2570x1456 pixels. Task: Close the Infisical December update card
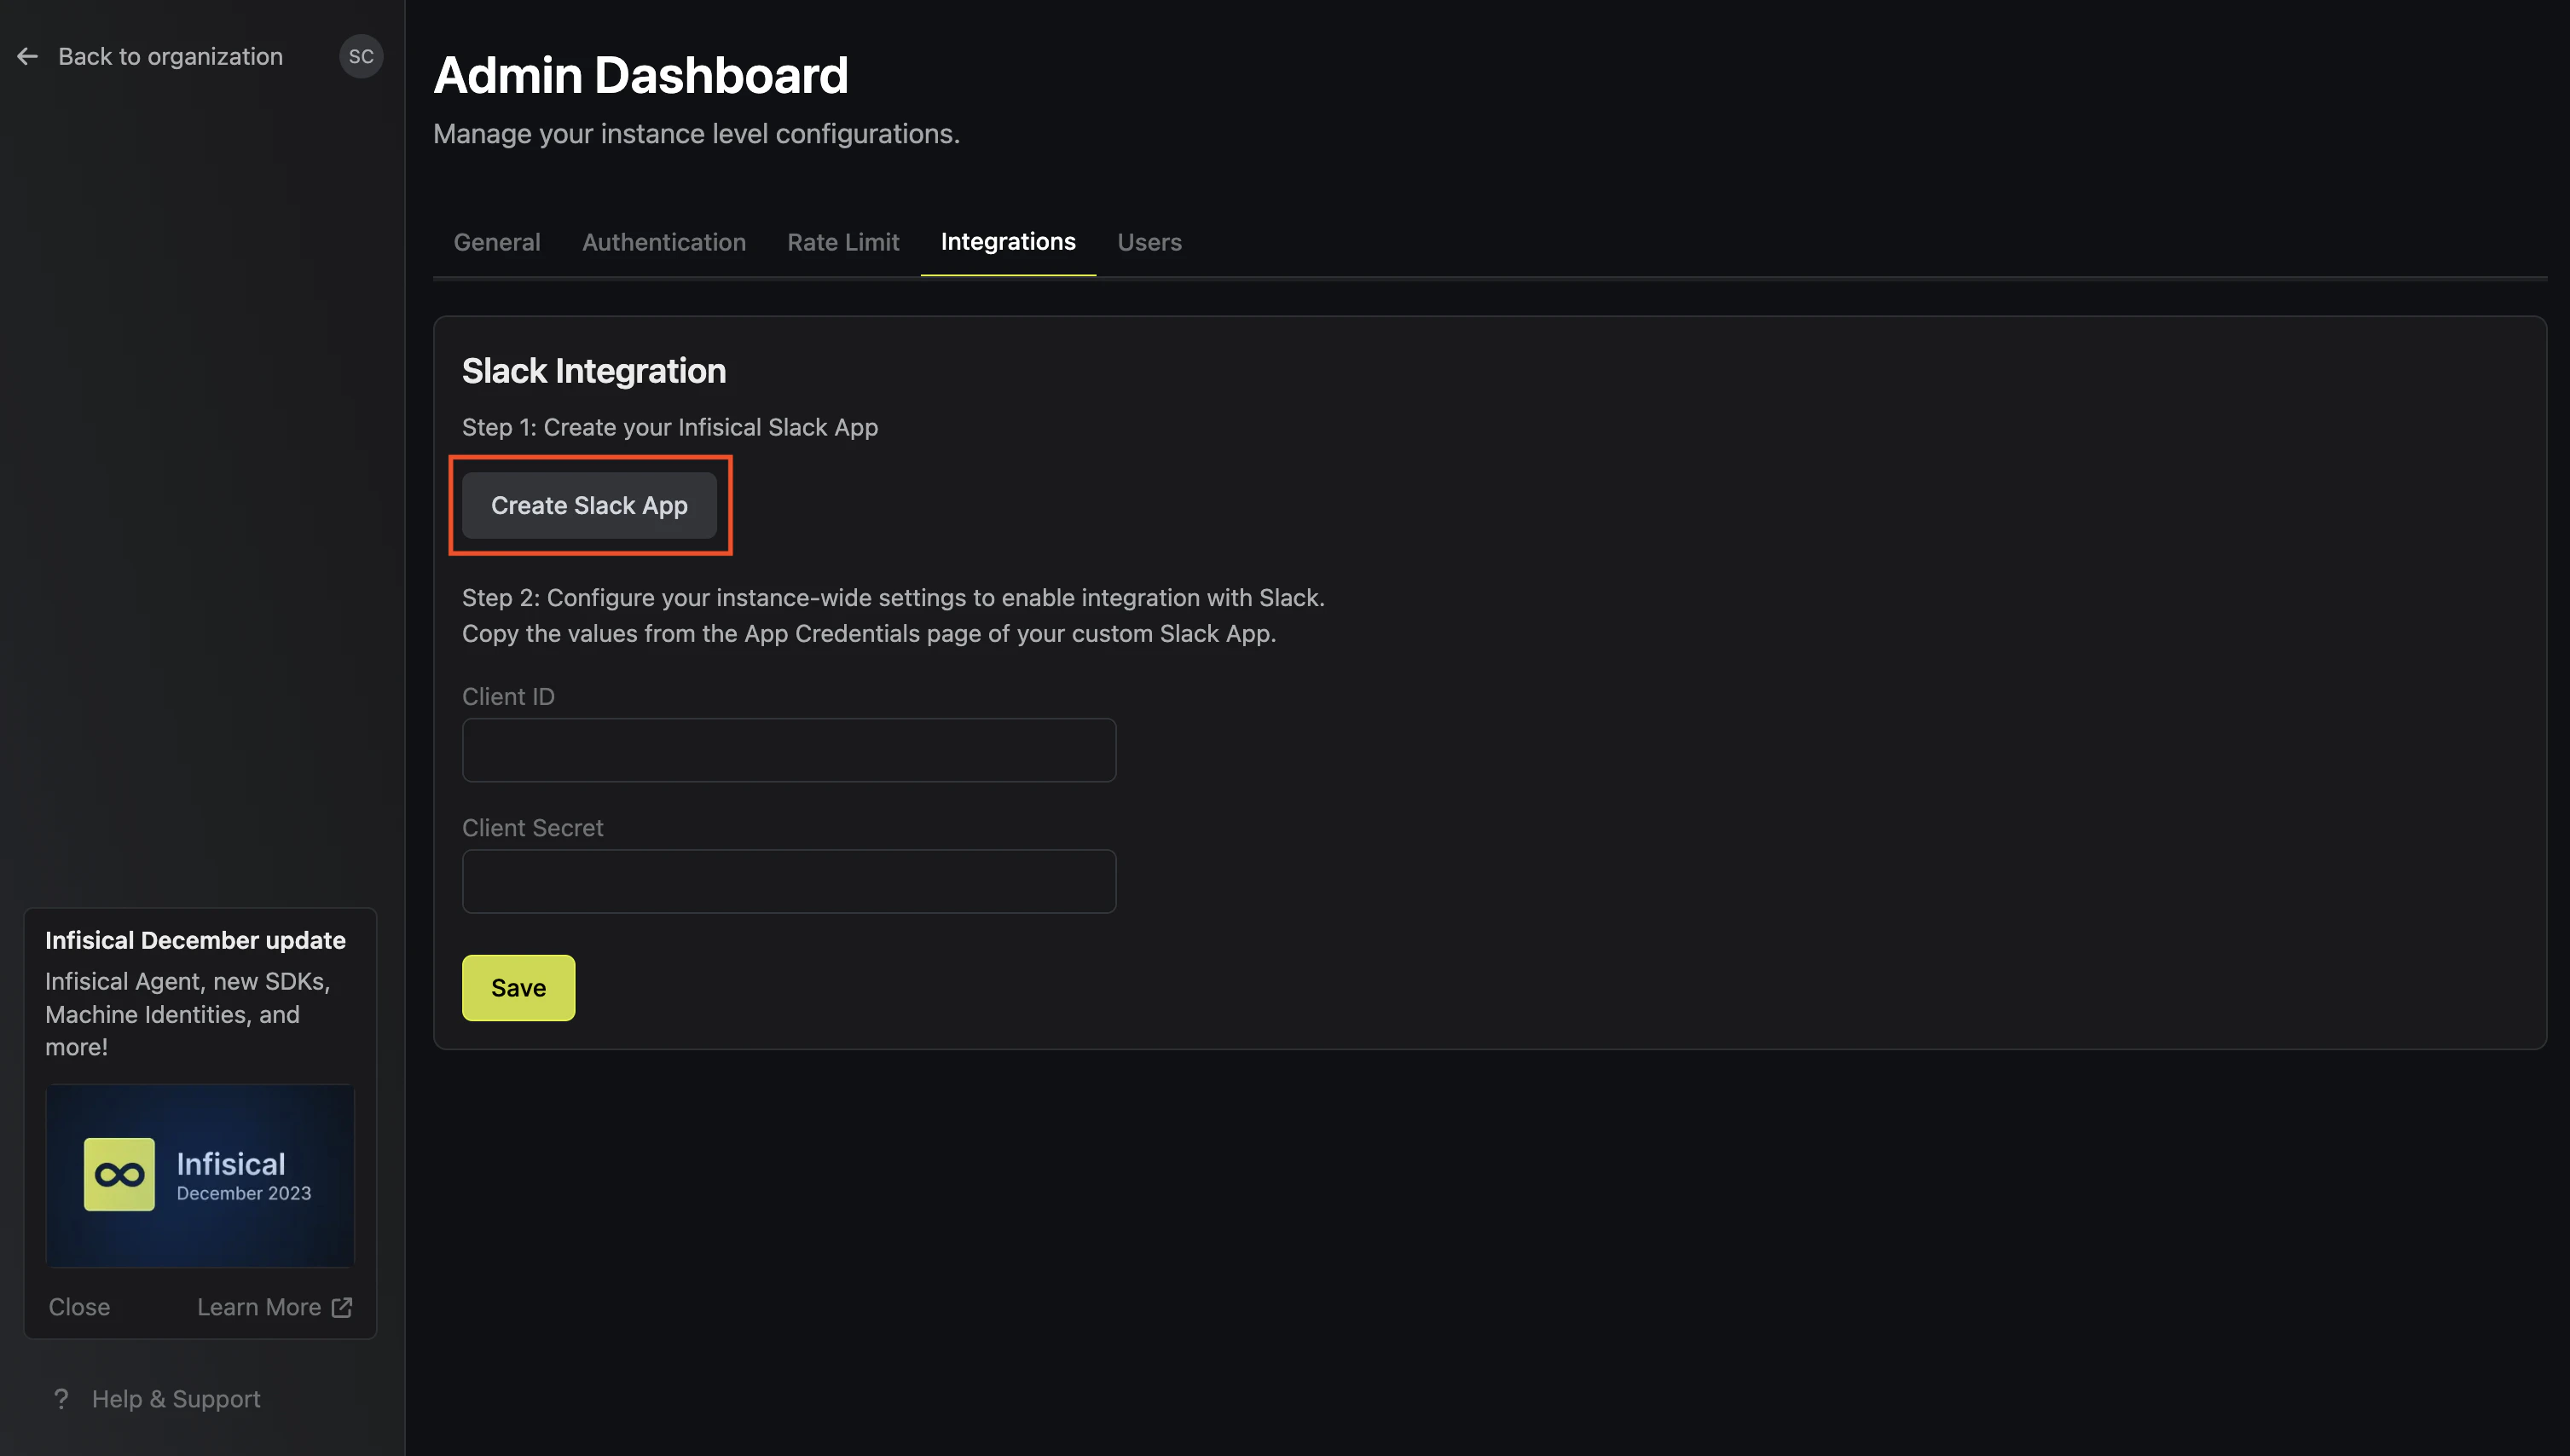click(x=79, y=1307)
